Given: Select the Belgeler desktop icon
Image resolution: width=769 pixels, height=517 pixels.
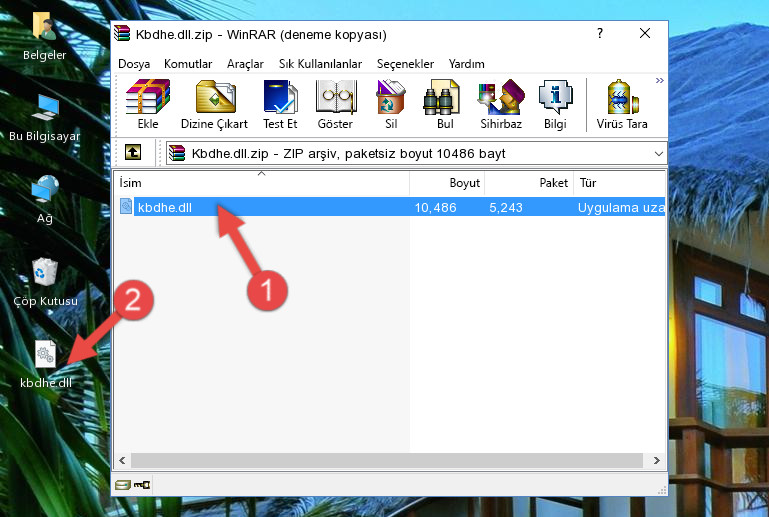Looking at the screenshot, I should pyautogui.click(x=45, y=37).
